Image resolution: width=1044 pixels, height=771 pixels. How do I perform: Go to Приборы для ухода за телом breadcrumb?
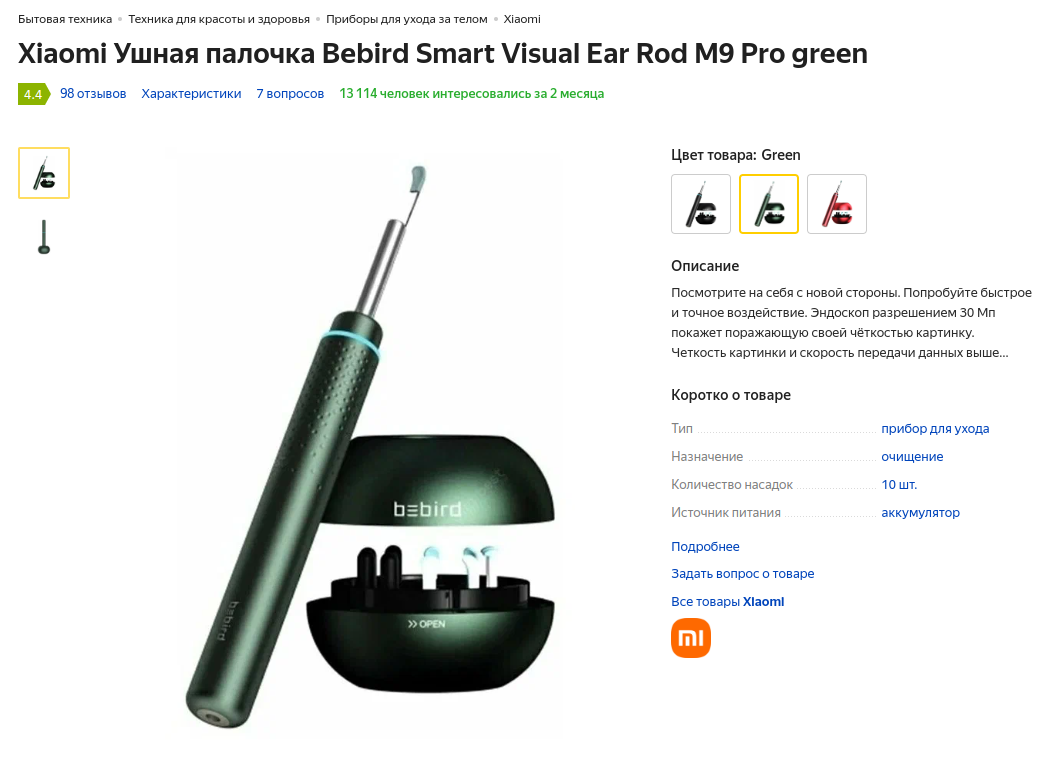(x=407, y=19)
